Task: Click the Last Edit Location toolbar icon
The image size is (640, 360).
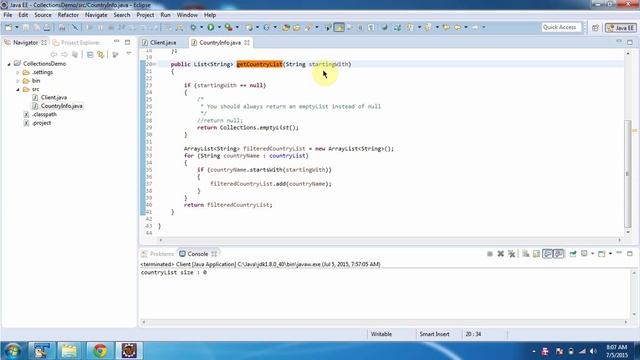Action: 446,27
